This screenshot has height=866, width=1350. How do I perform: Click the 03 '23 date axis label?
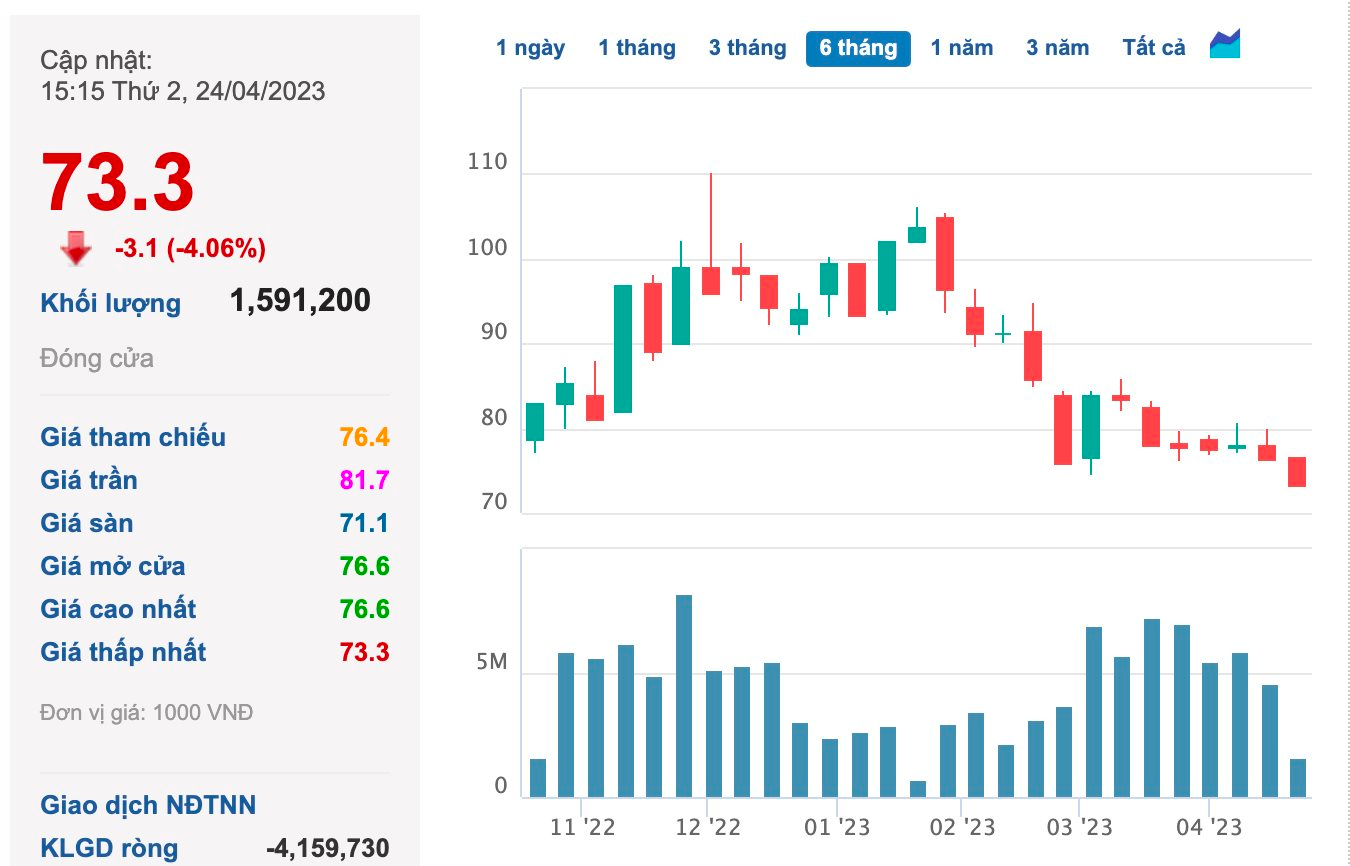[1080, 828]
